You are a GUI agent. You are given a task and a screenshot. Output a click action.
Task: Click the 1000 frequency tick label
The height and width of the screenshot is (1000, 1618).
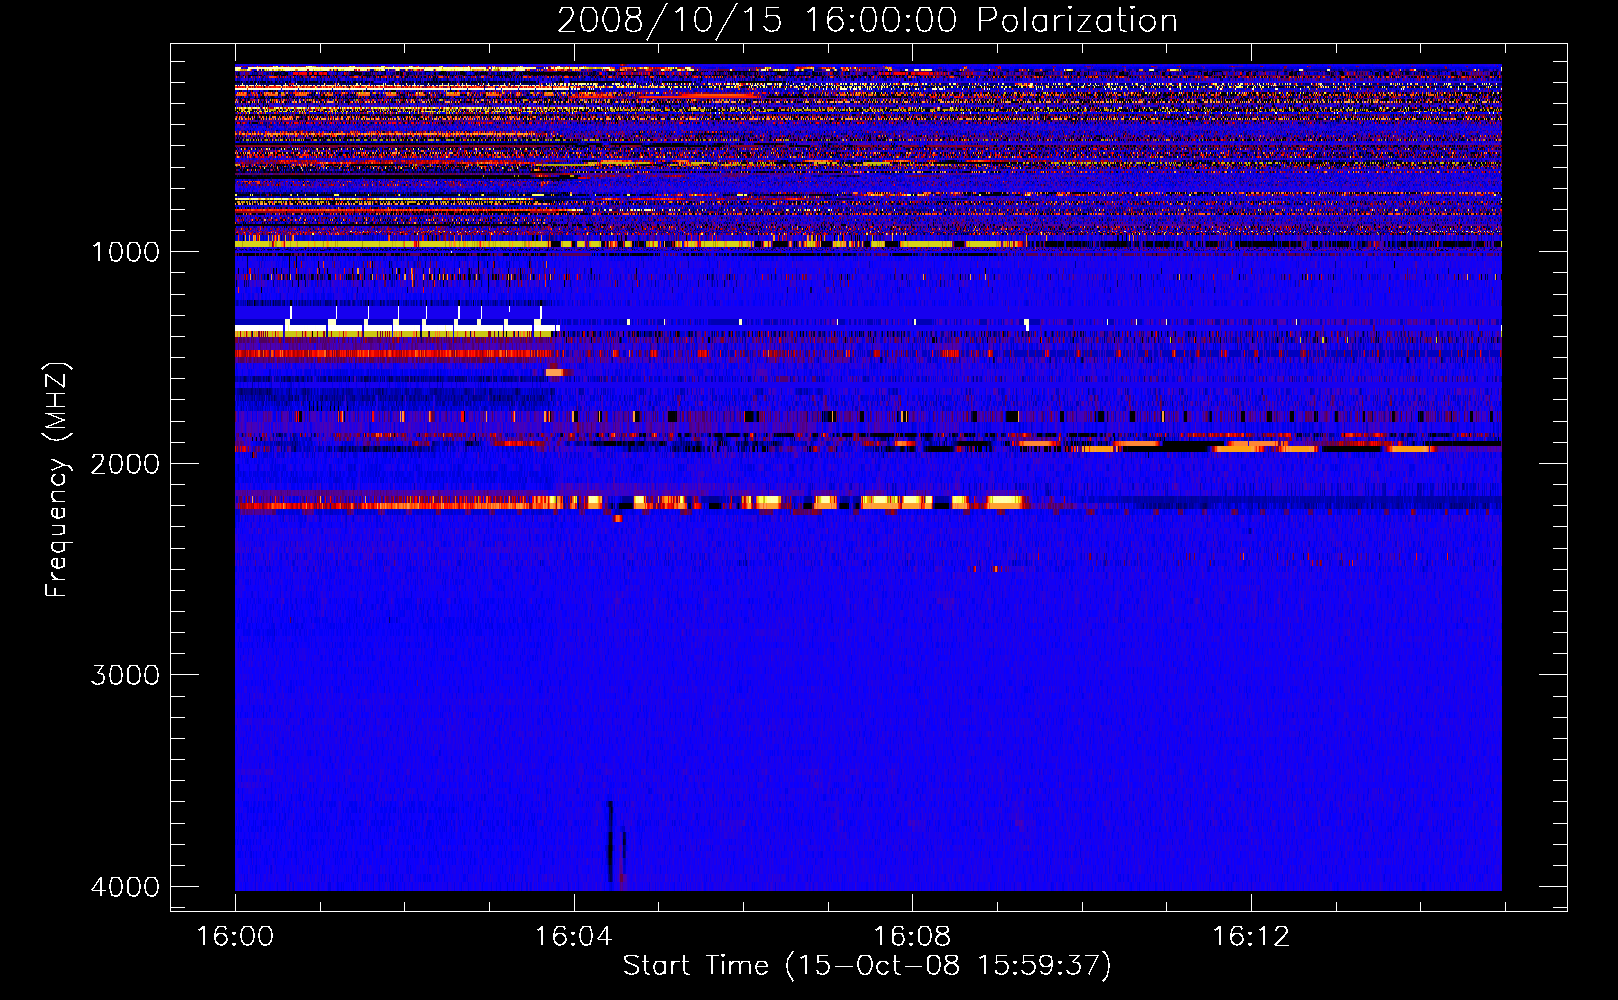pos(125,251)
